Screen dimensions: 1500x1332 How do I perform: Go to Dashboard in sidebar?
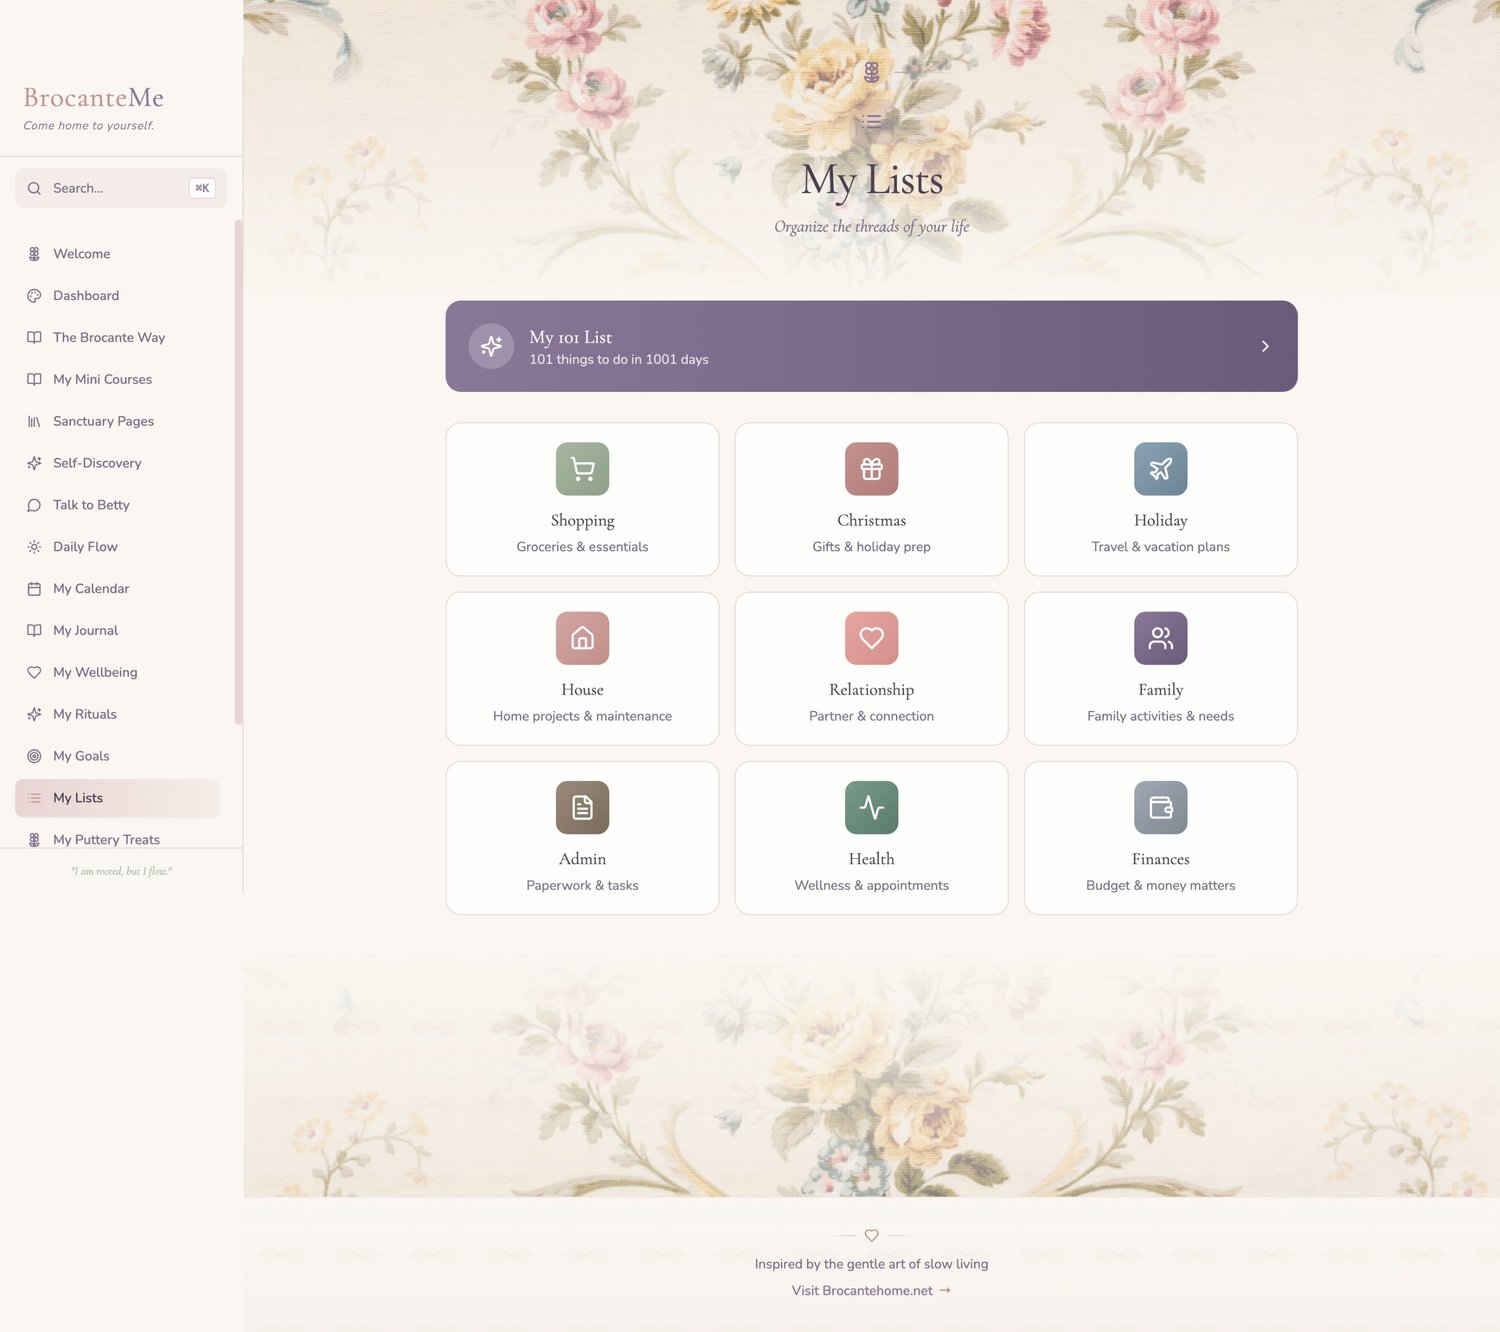117,296
